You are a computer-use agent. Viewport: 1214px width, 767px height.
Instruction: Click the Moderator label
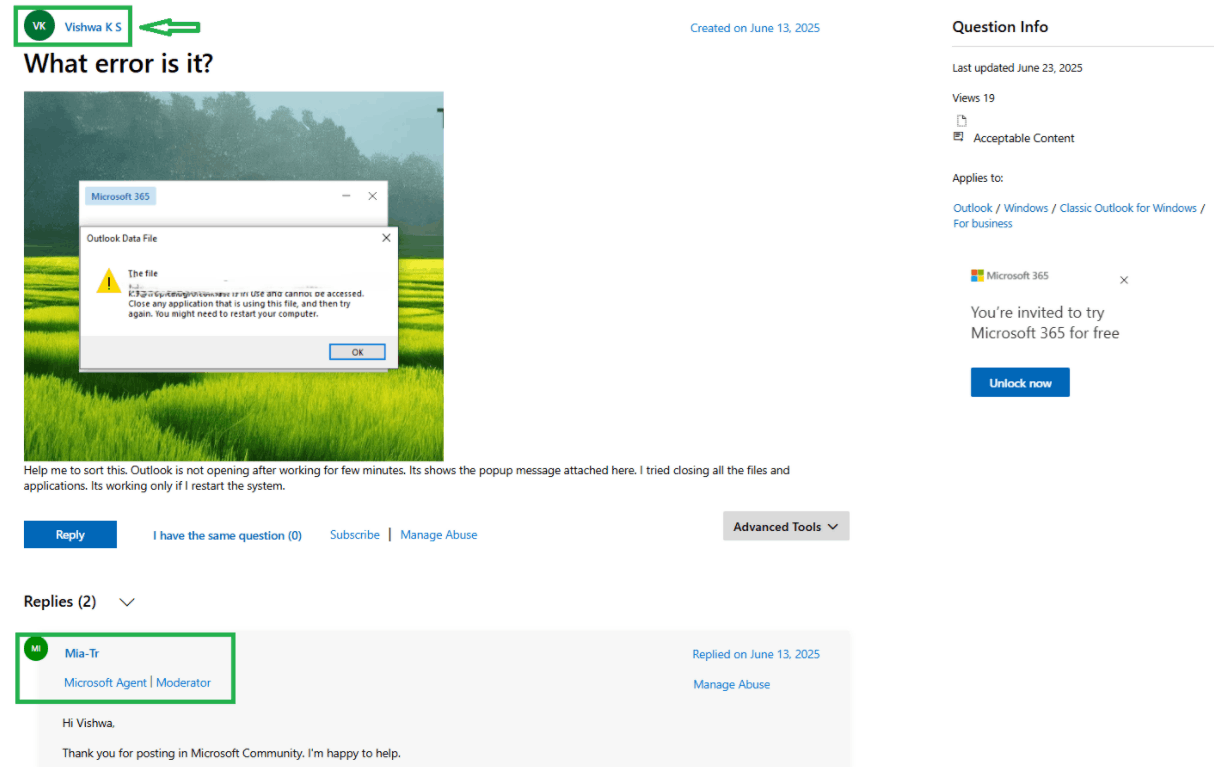tap(184, 683)
